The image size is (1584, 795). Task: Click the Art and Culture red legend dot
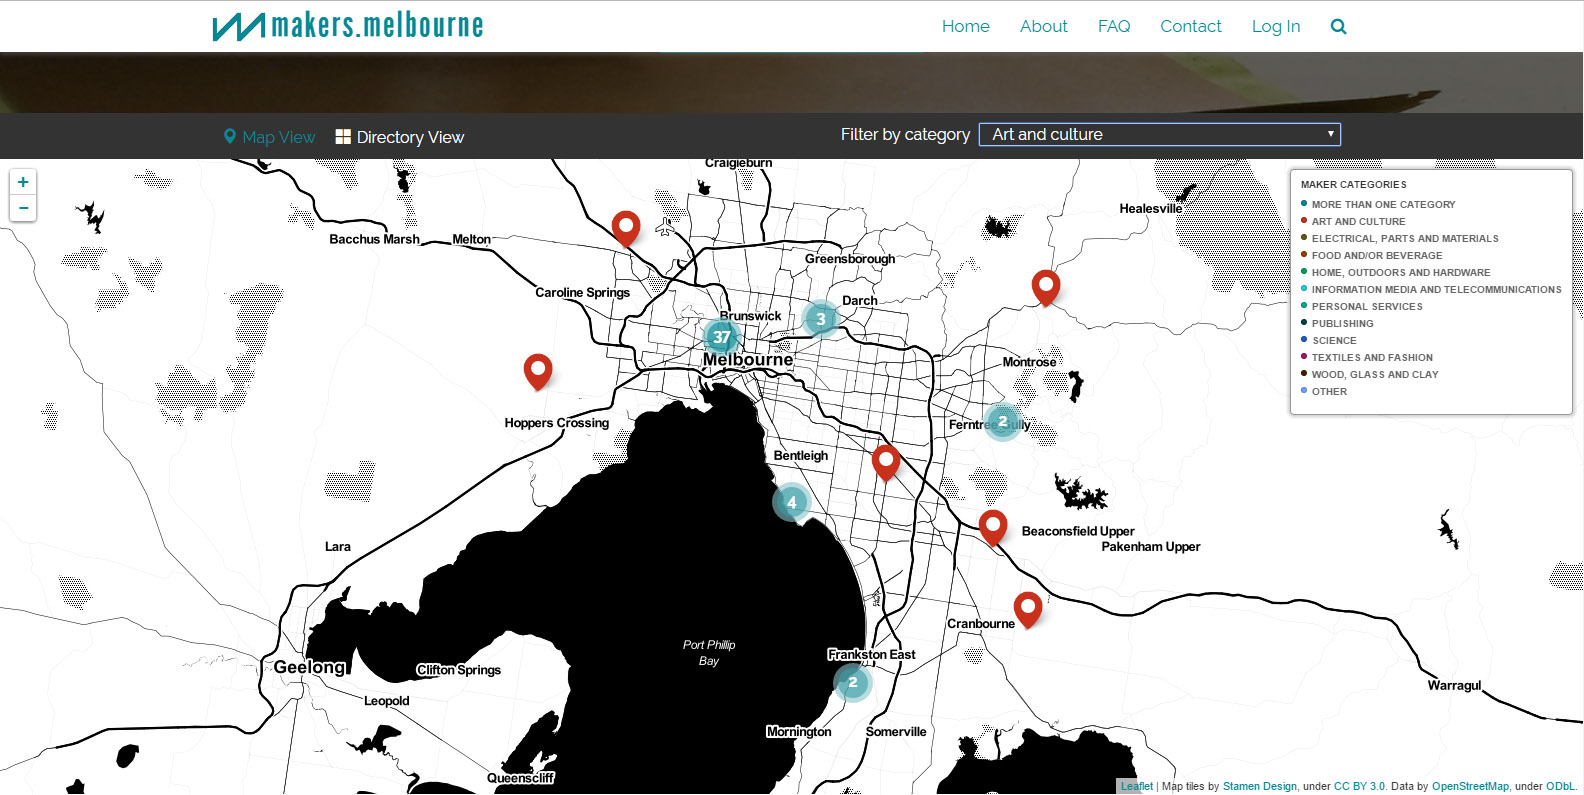pyautogui.click(x=1304, y=221)
